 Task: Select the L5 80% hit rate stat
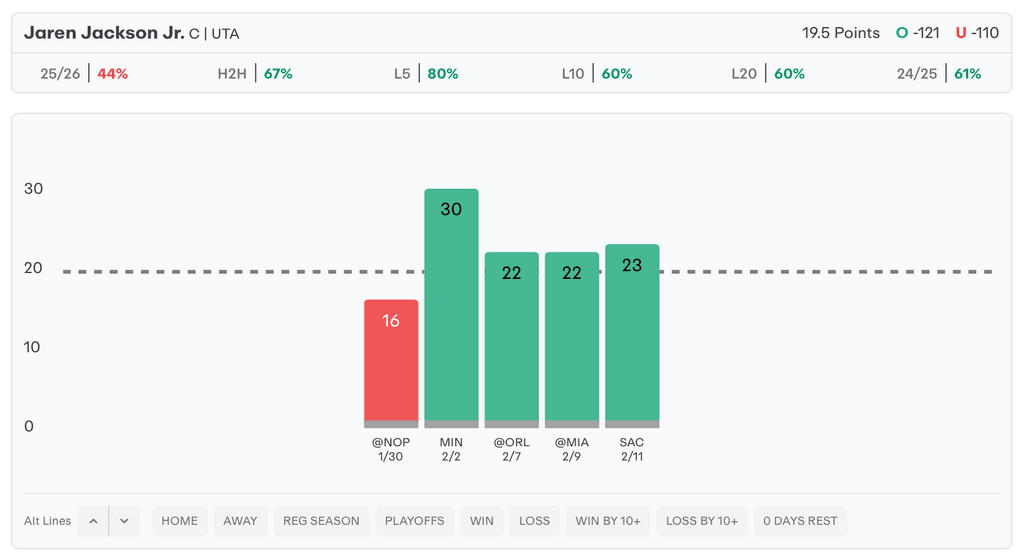[x=426, y=74]
